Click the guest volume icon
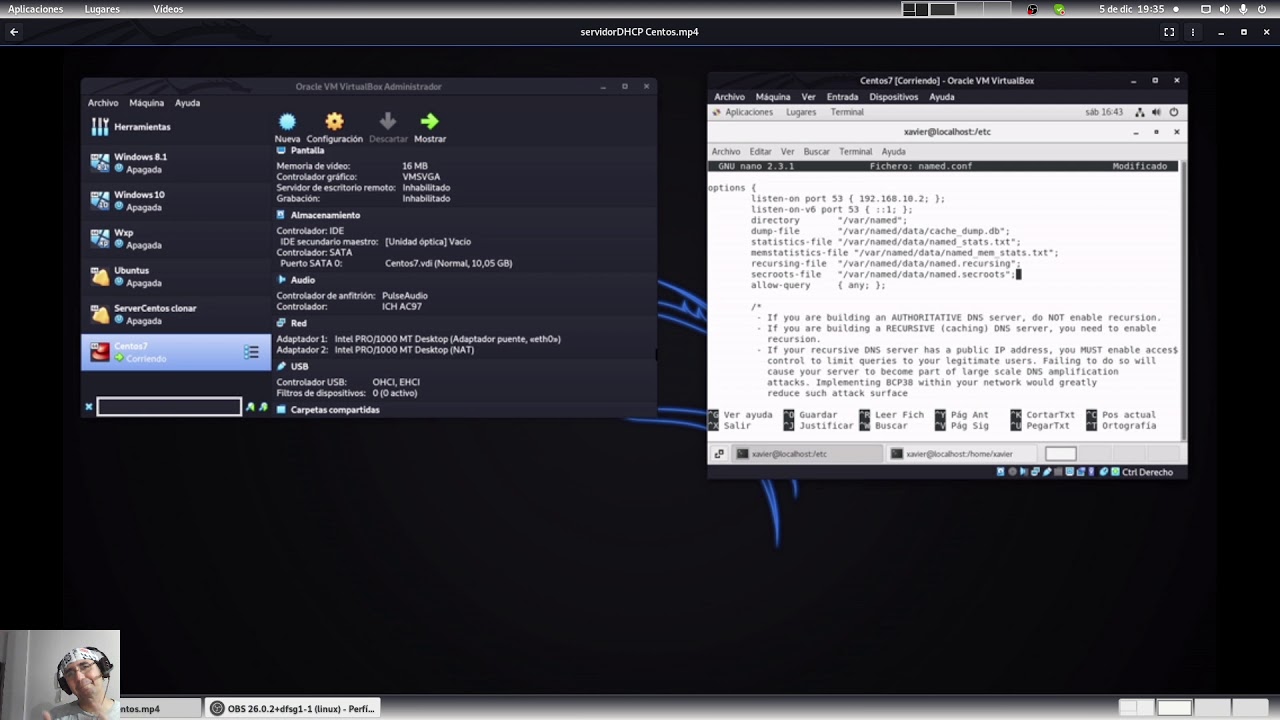Screen dimensions: 1280x720 1157,112
